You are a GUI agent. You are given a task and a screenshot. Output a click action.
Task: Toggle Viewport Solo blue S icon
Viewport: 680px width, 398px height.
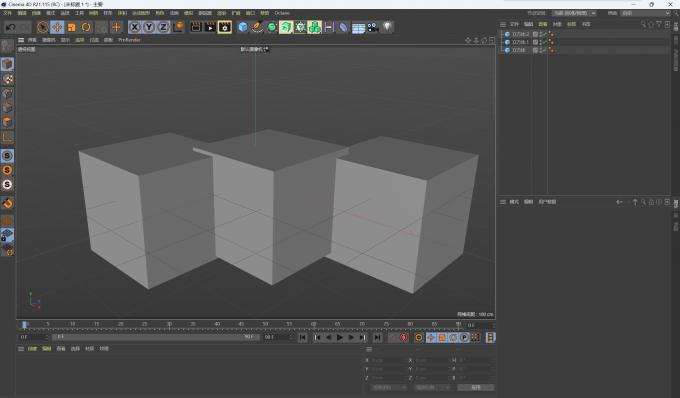7,156
